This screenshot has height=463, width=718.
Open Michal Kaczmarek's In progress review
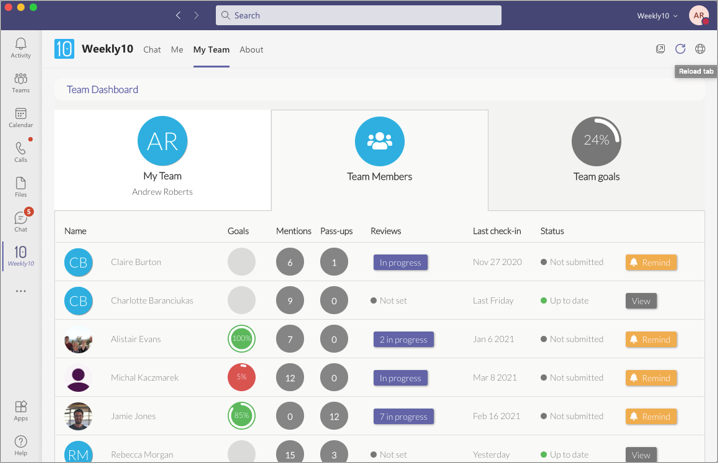[400, 378]
